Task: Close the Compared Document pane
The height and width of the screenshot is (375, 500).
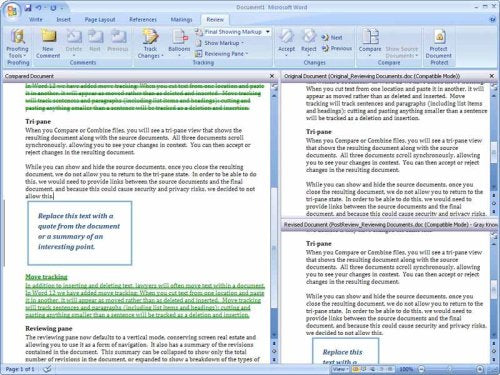Action: (x=272, y=76)
